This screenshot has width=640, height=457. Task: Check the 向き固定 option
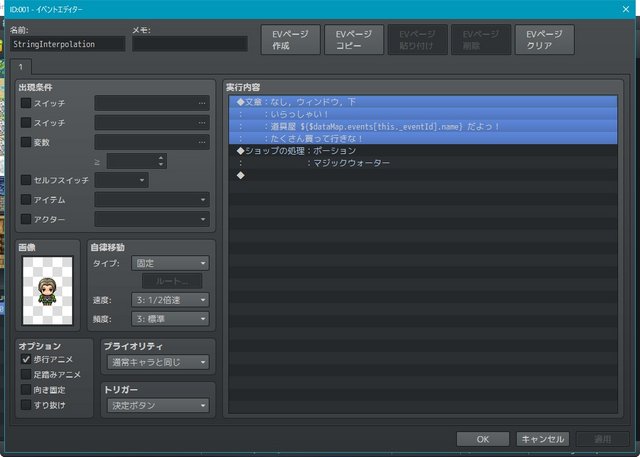click(x=26, y=390)
